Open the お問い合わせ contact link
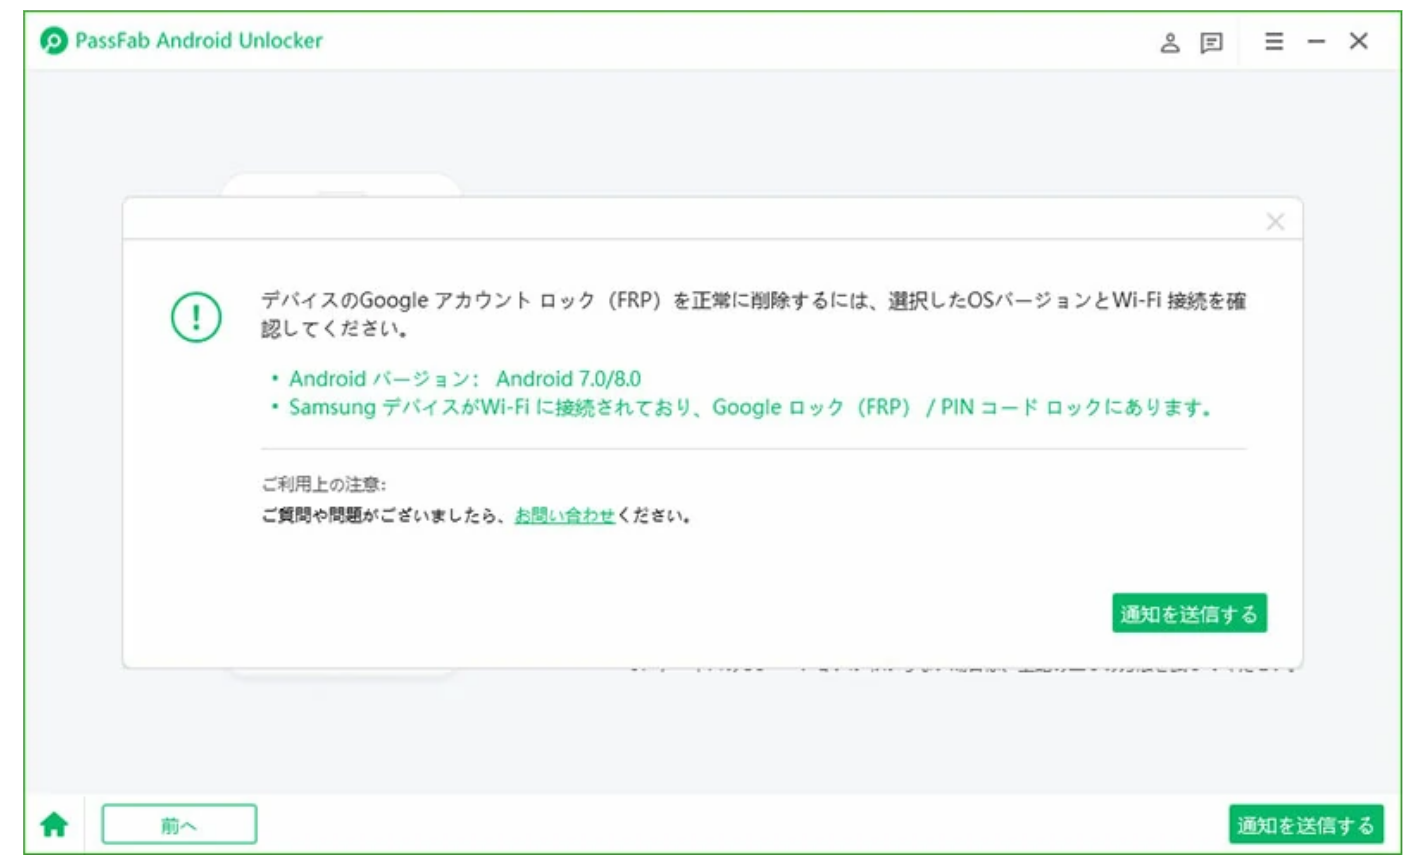This screenshot has width=1415, height=867. pos(564,516)
